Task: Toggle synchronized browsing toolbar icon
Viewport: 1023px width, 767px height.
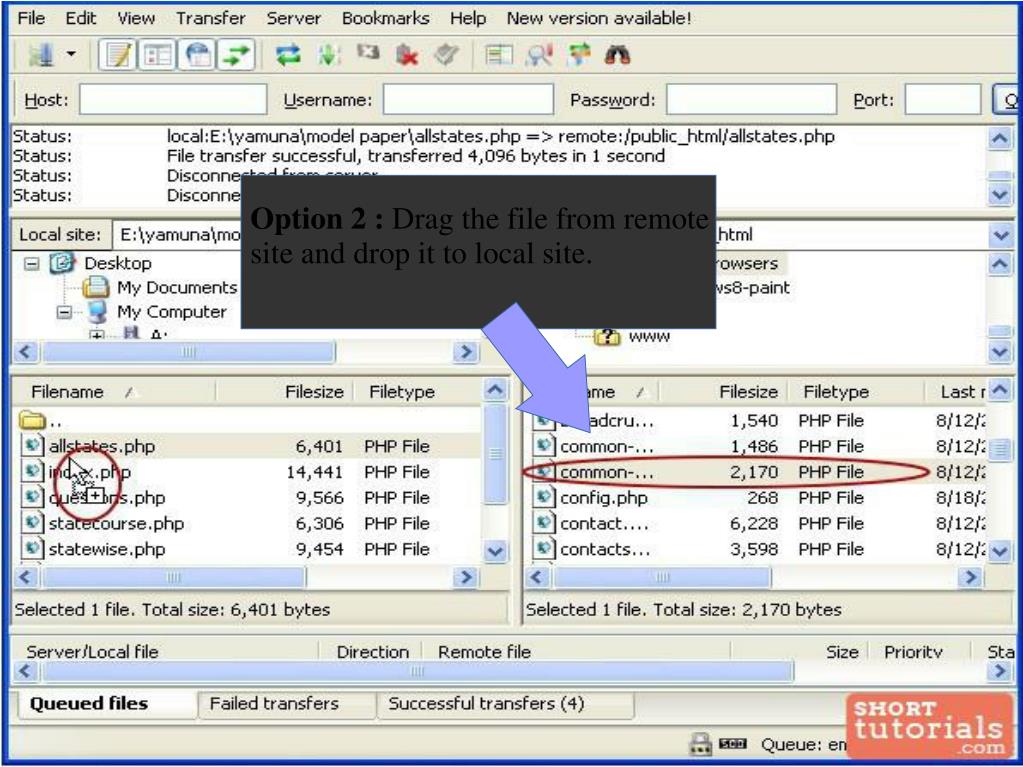Action: tap(578, 55)
